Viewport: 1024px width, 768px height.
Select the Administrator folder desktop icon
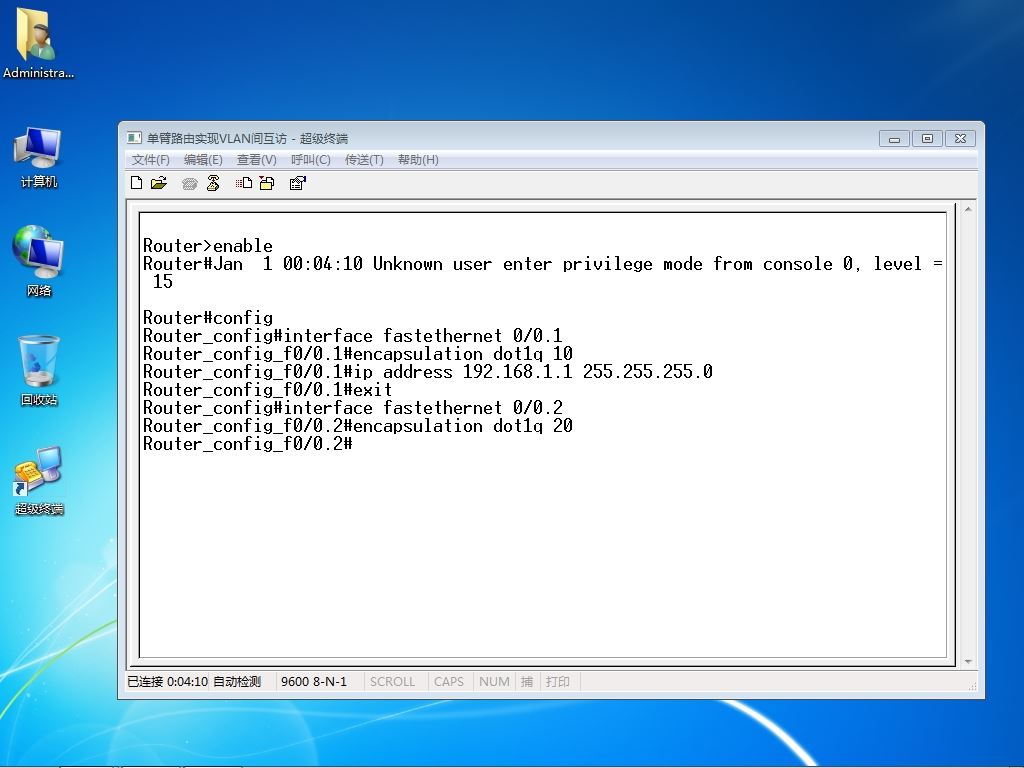click(38, 43)
